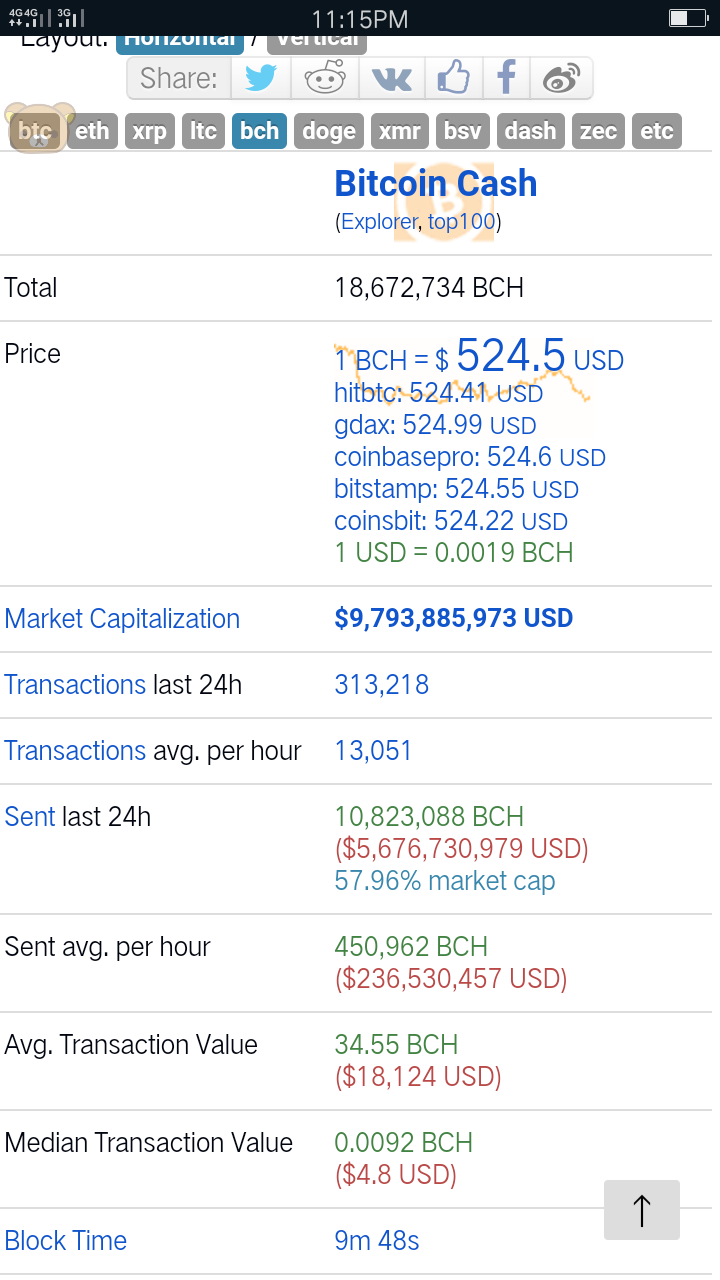The width and height of the screenshot is (720, 1280).
Task: Select the btc coin tab
Action: [x=35, y=131]
